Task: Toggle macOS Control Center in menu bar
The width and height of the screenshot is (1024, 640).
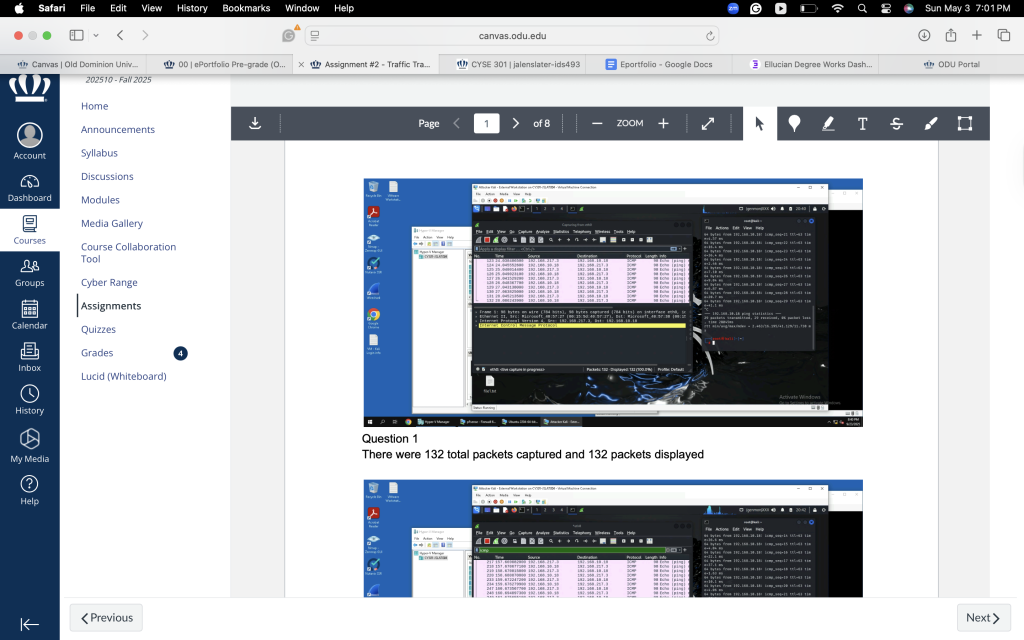Action: [886, 8]
